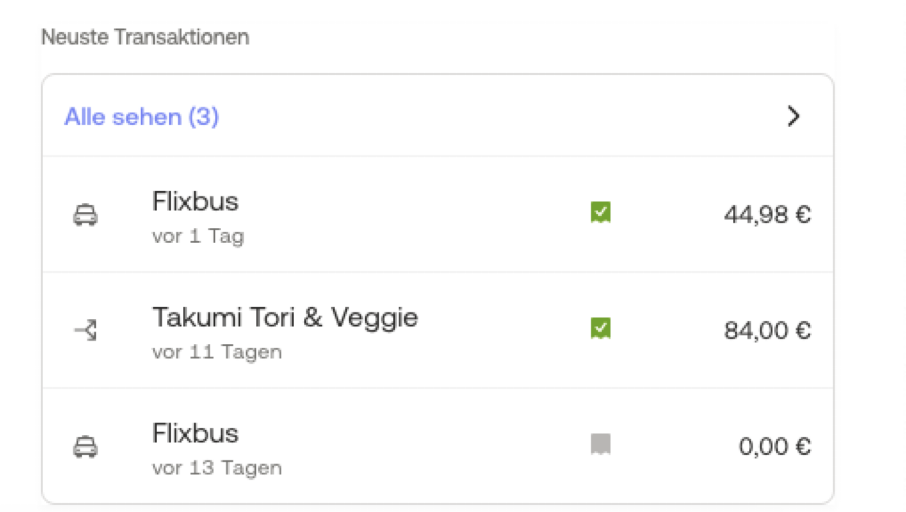The image size is (906, 512).
Task: Open the Flixbus transaction from 'vor 13 Tagen'
Action: point(438,446)
